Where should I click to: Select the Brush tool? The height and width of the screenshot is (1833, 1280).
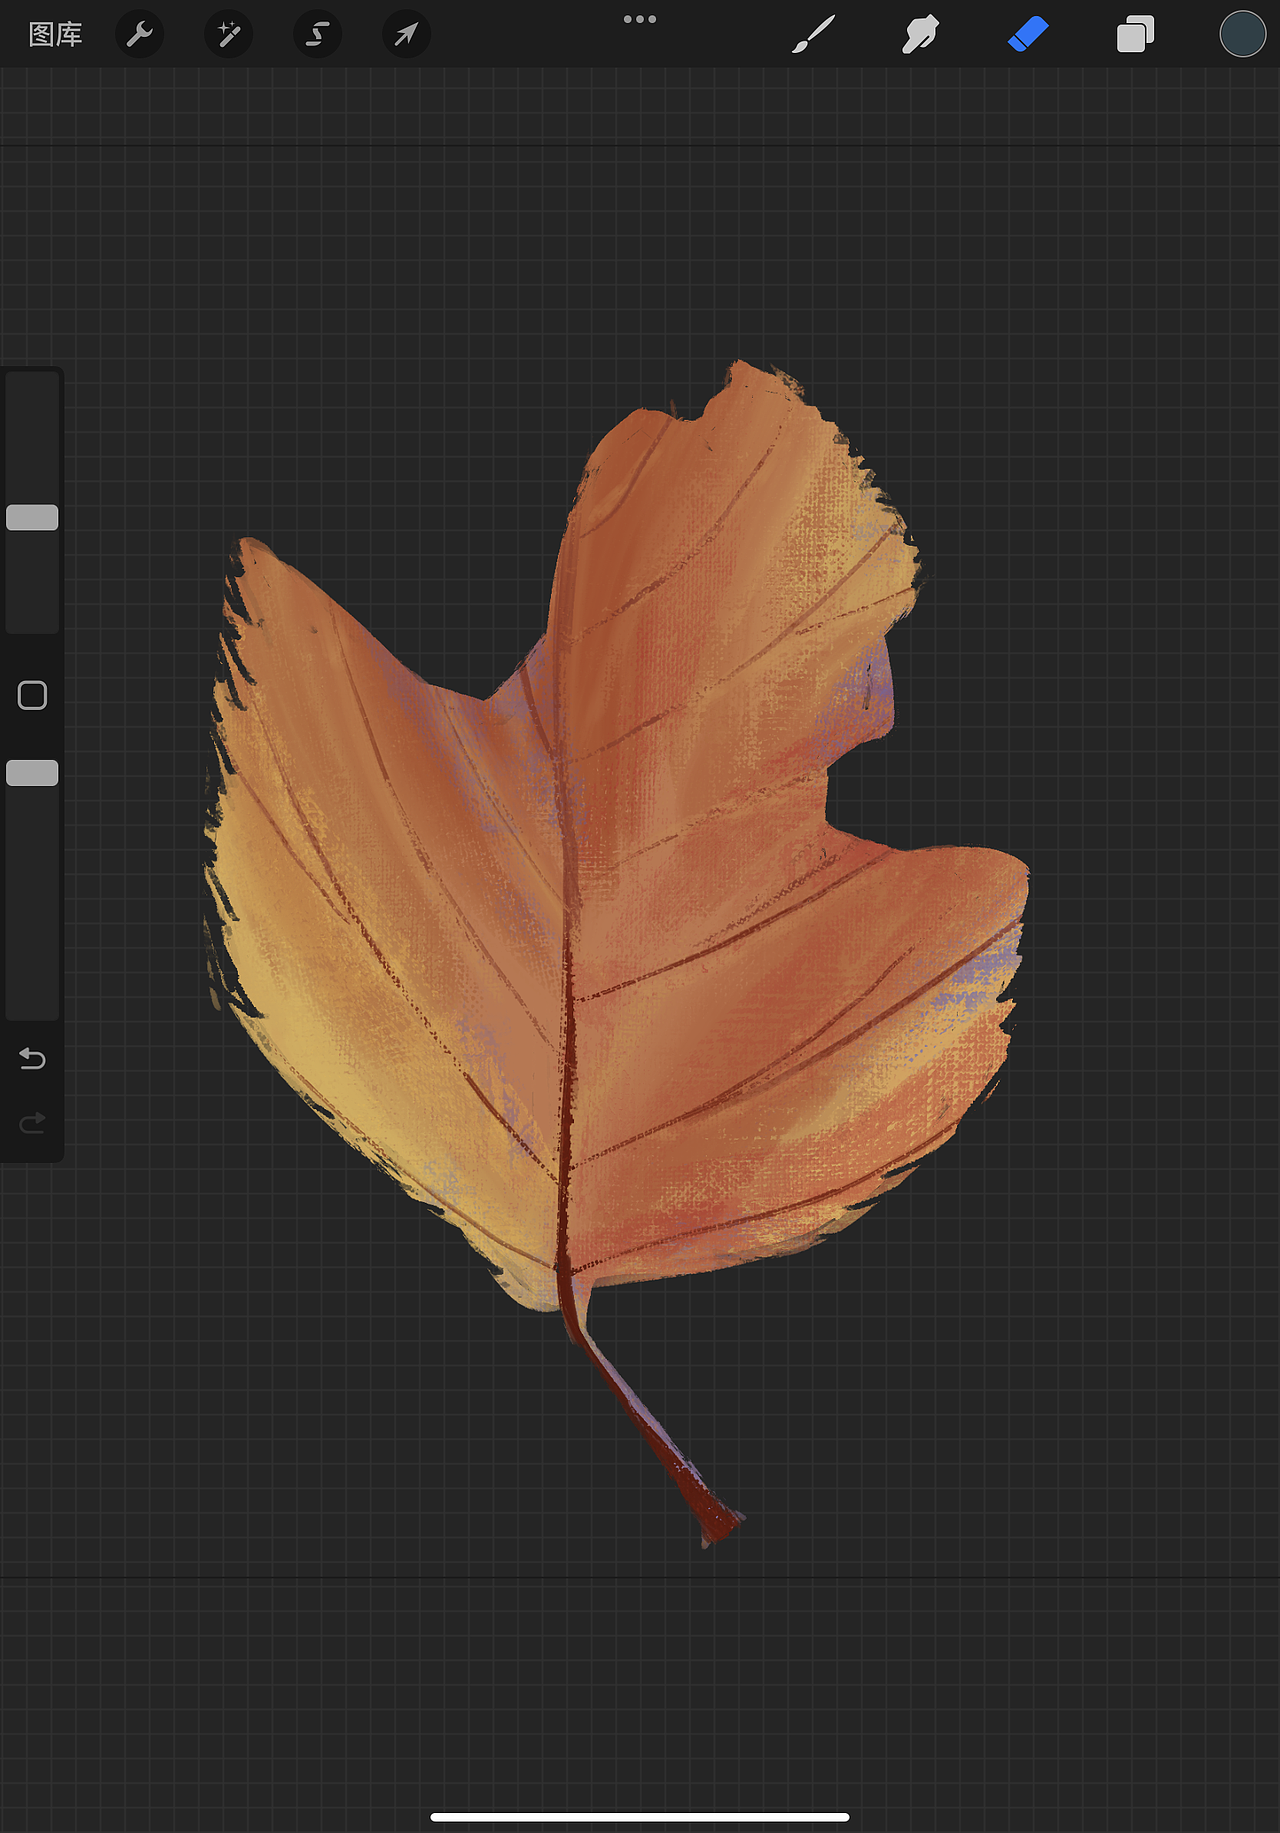pos(813,35)
